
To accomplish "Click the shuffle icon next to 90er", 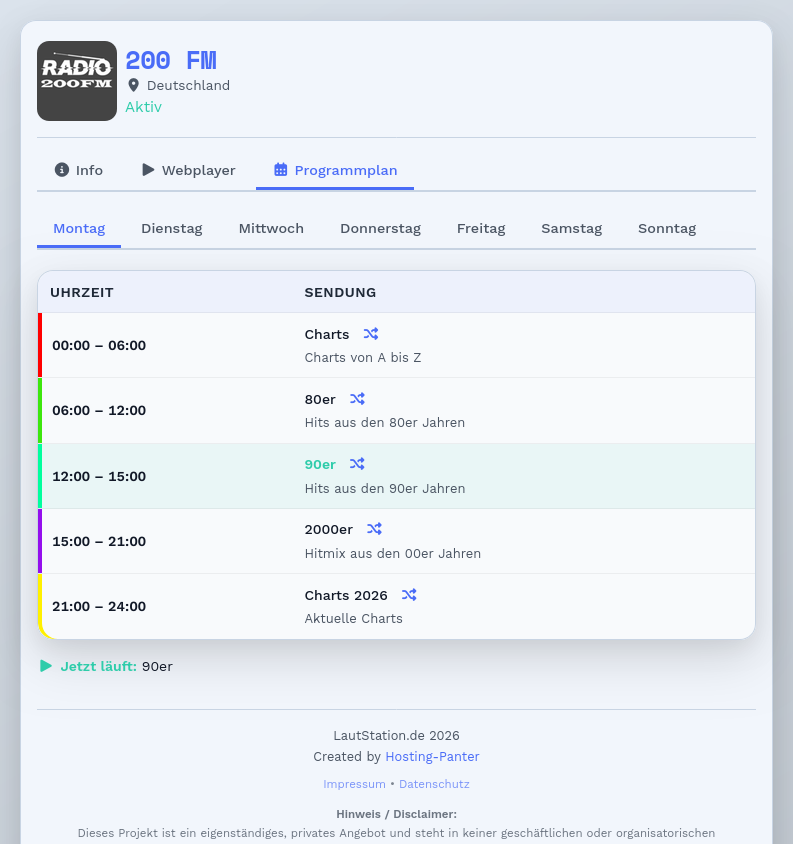I will (357, 464).
